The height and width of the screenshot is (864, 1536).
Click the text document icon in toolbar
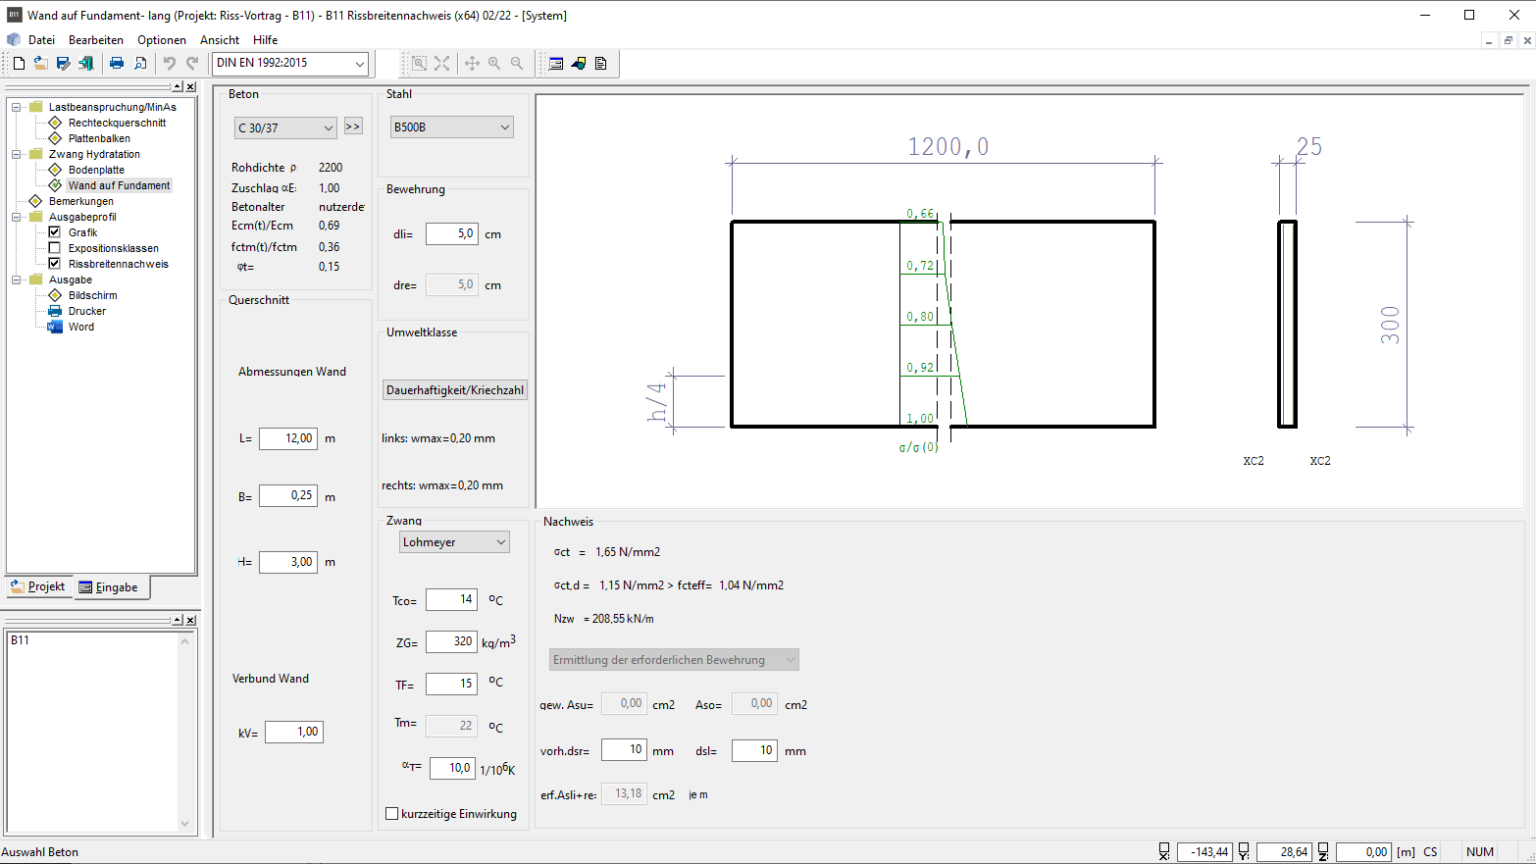[601, 63]
